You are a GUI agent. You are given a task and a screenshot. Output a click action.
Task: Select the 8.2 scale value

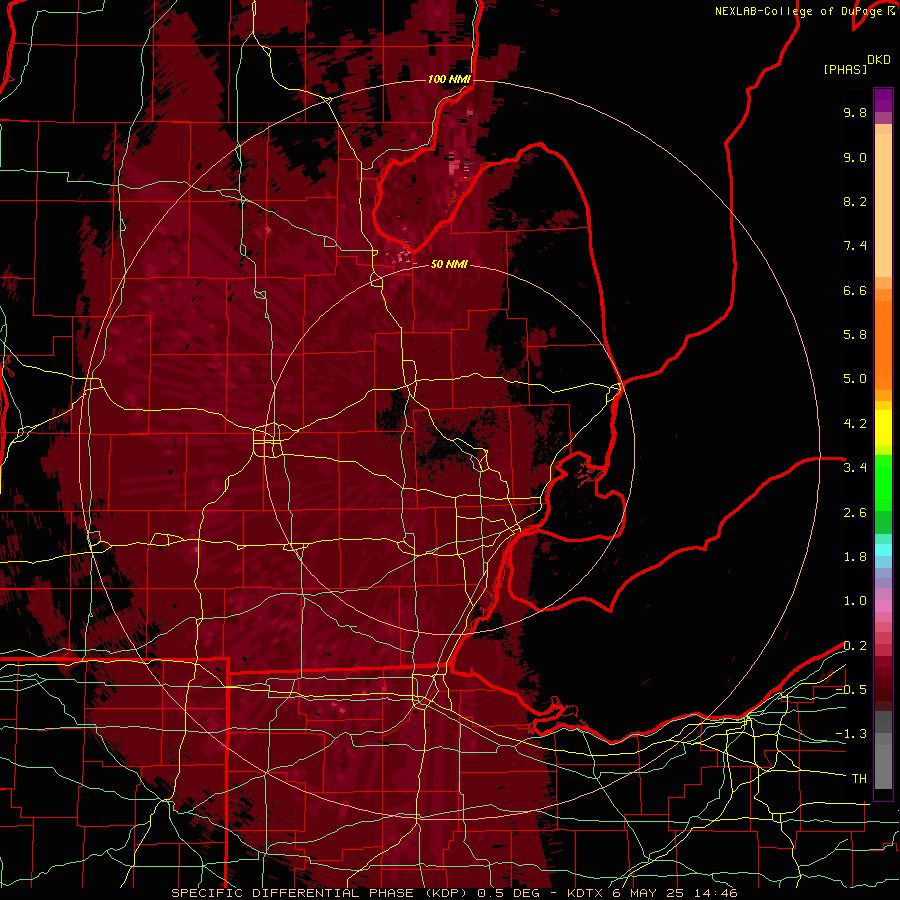pos(855,201)
